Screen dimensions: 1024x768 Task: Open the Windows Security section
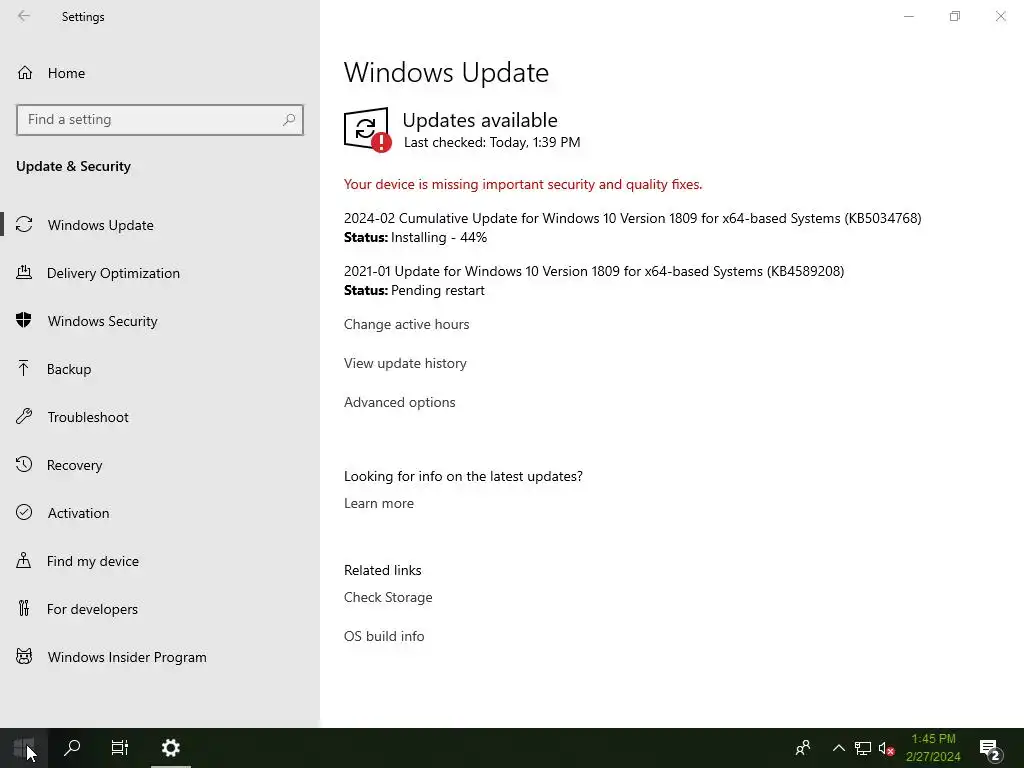103,321
